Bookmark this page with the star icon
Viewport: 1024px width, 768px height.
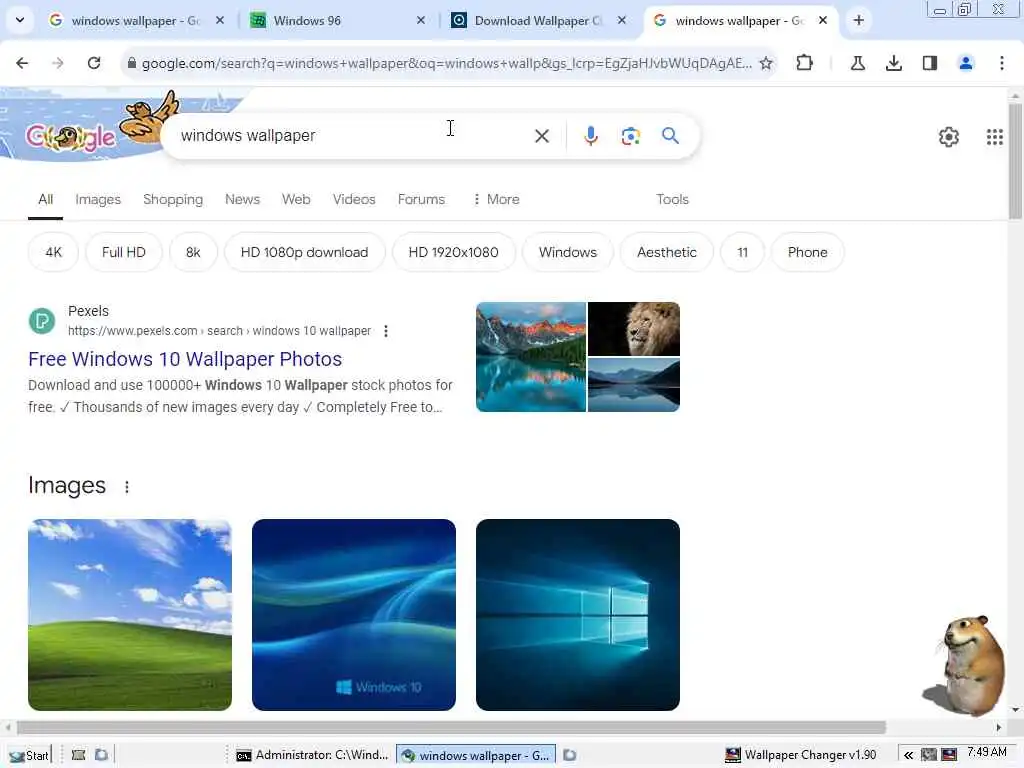(x=766, y=63)
